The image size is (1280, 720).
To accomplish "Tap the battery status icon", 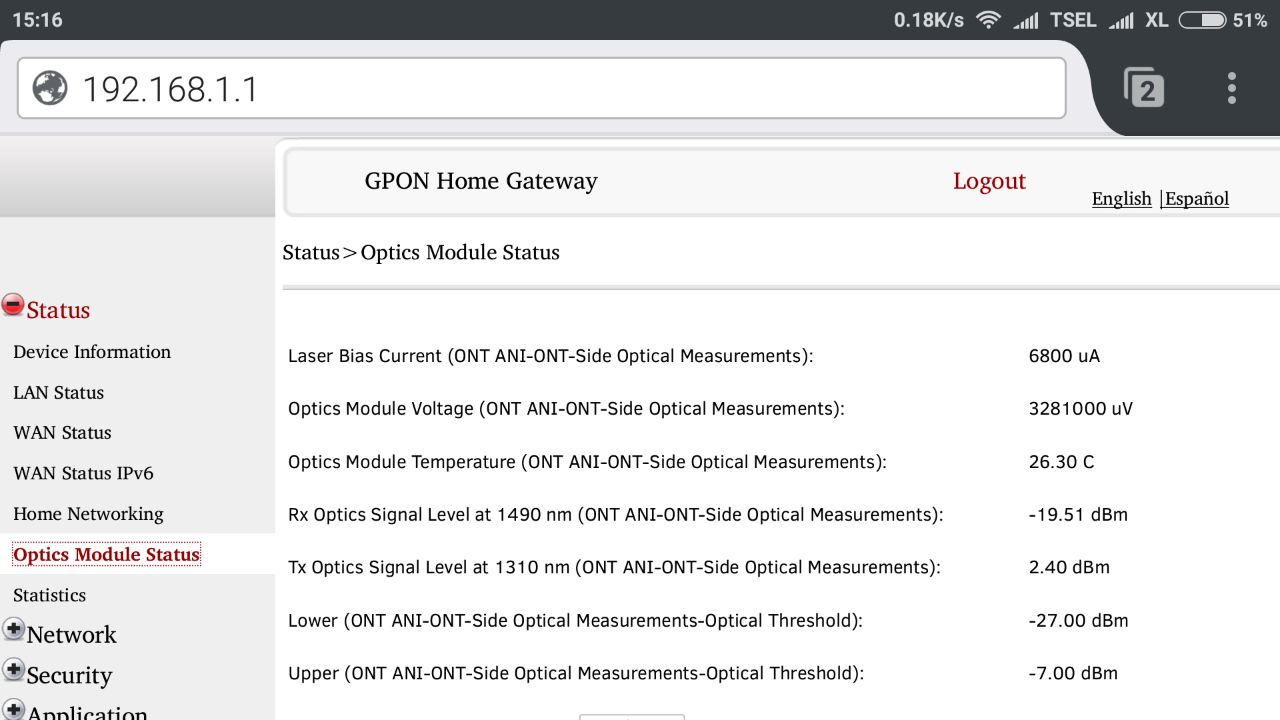I will click(x=1202, y=20).
